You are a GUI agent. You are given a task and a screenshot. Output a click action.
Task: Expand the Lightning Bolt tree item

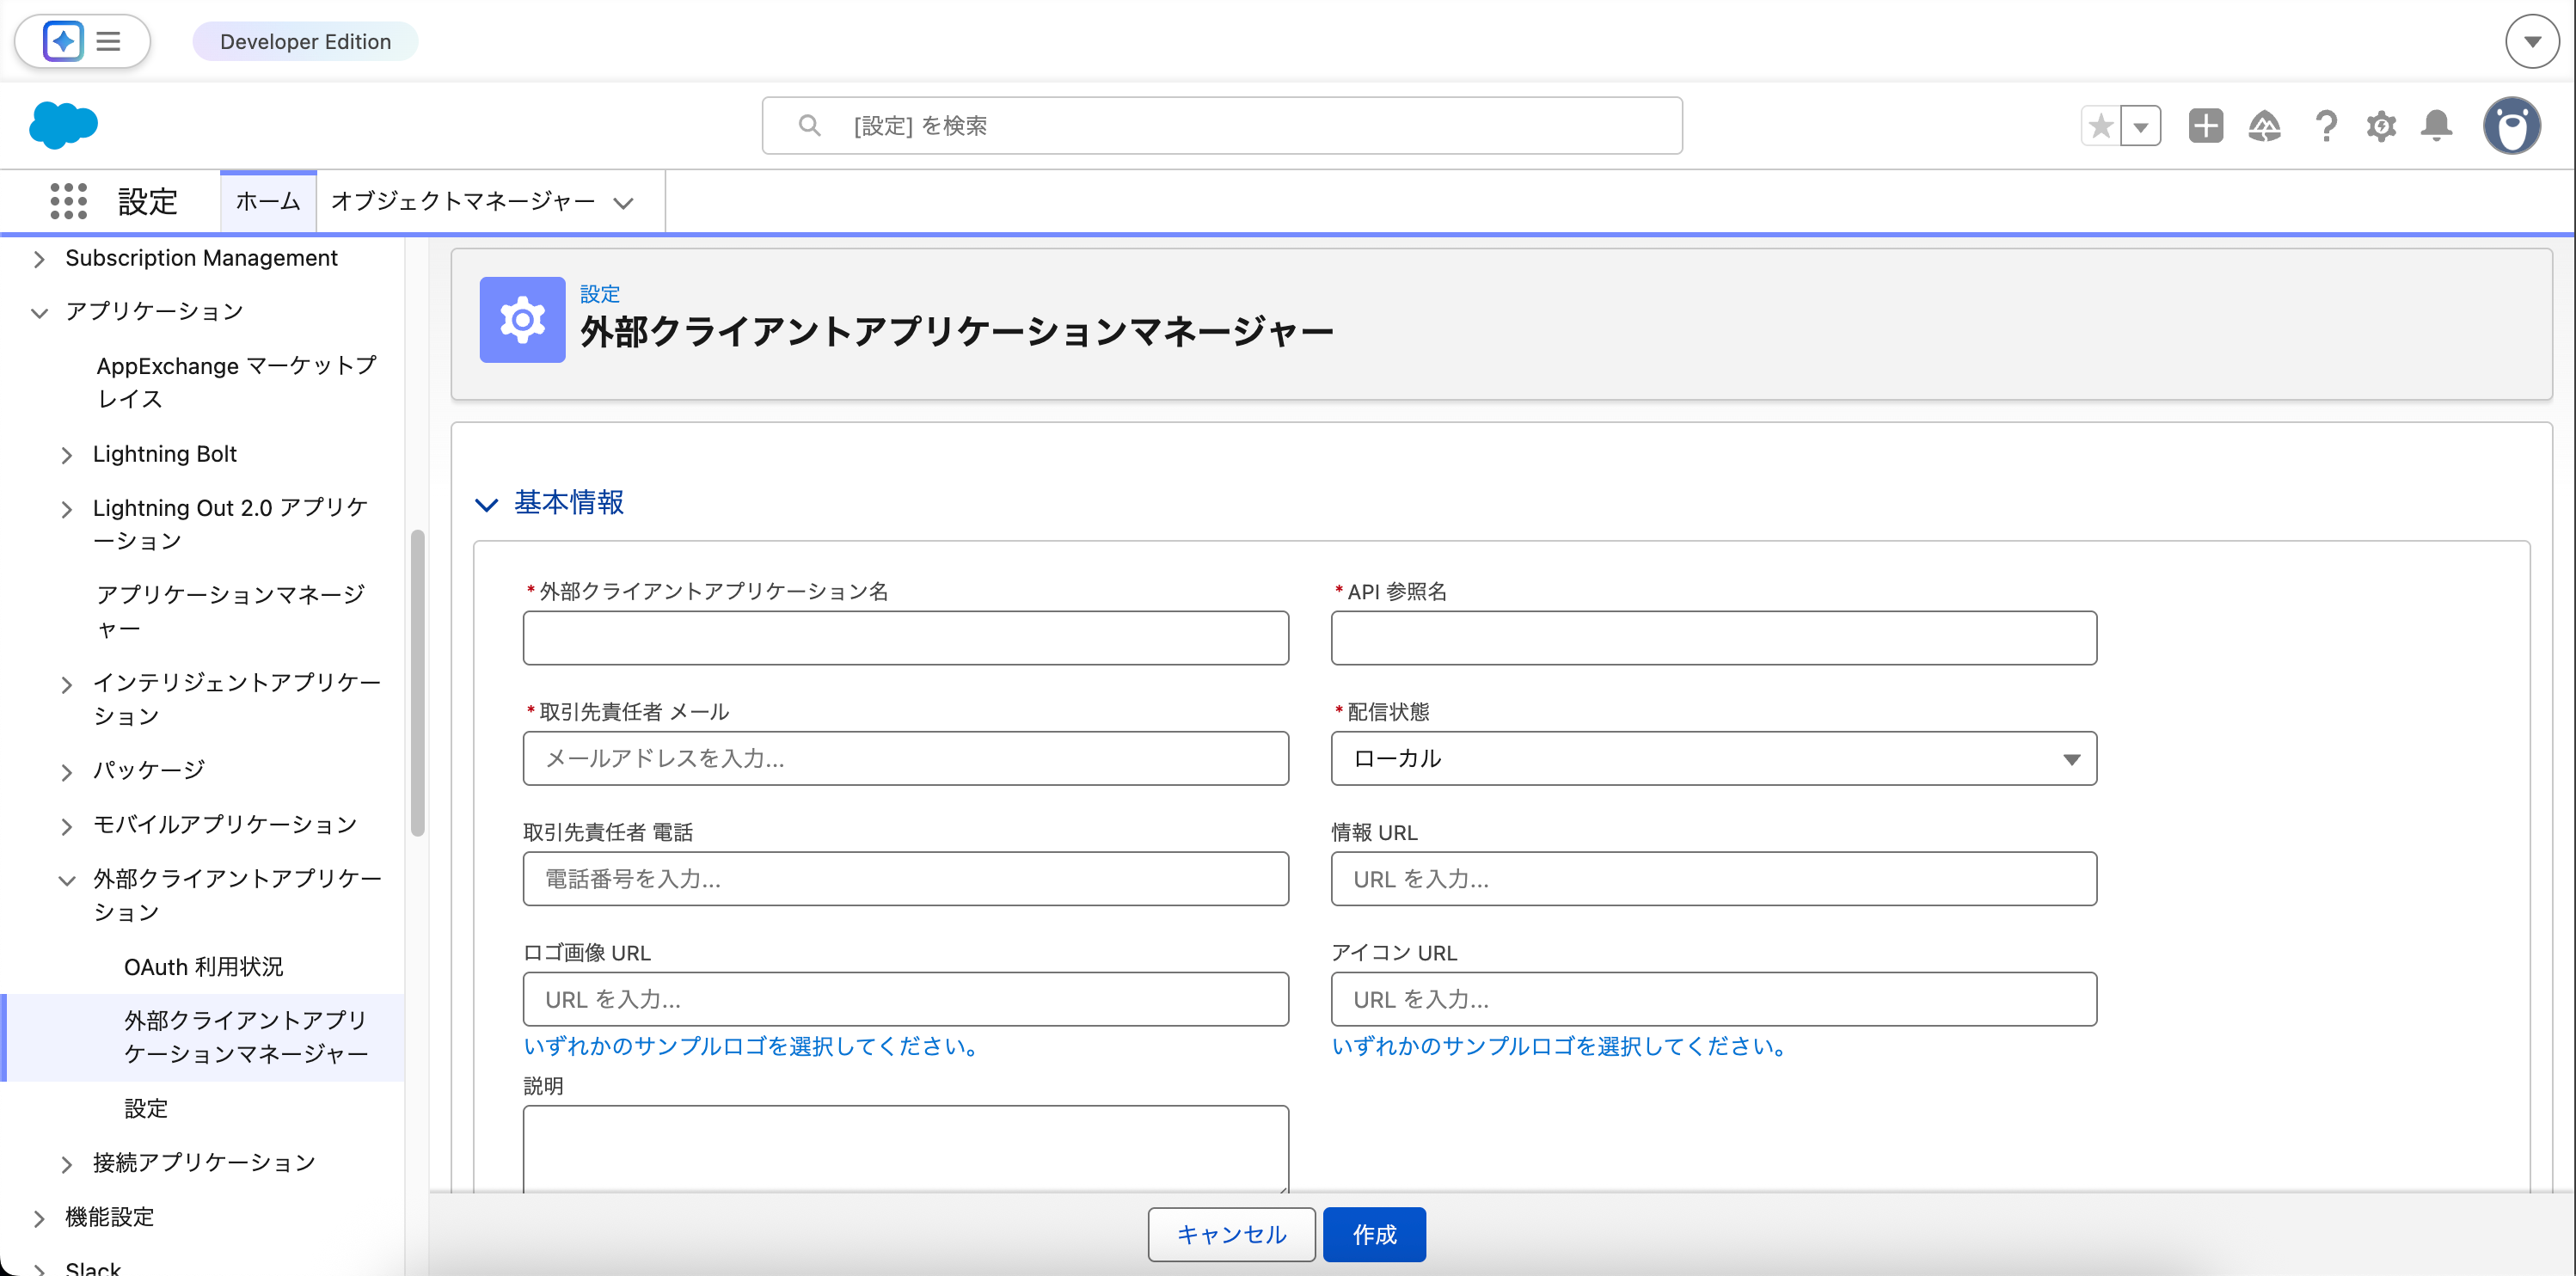67,455
